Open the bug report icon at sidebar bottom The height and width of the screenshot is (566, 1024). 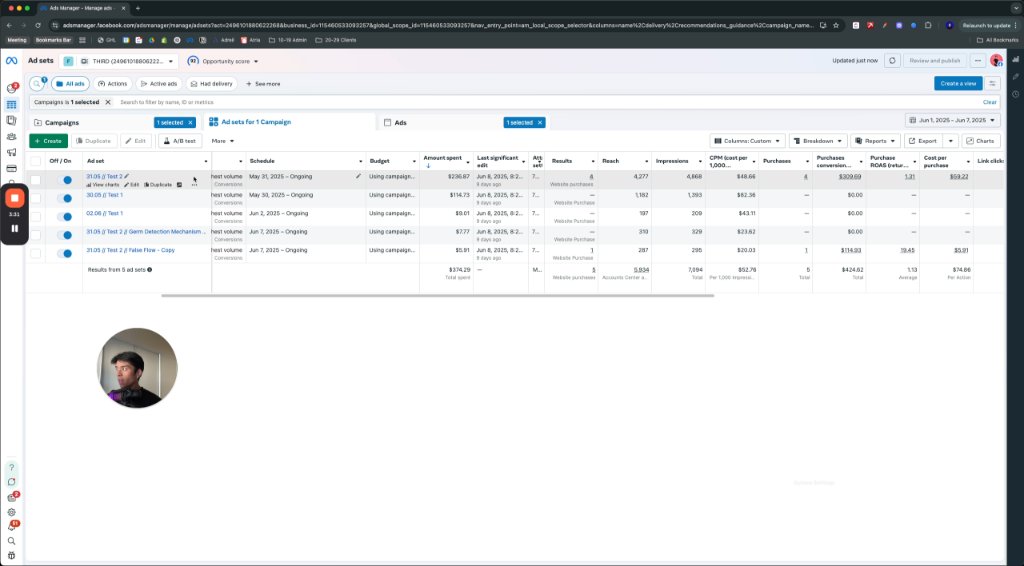pyautogui.click(x=11, y=556)
